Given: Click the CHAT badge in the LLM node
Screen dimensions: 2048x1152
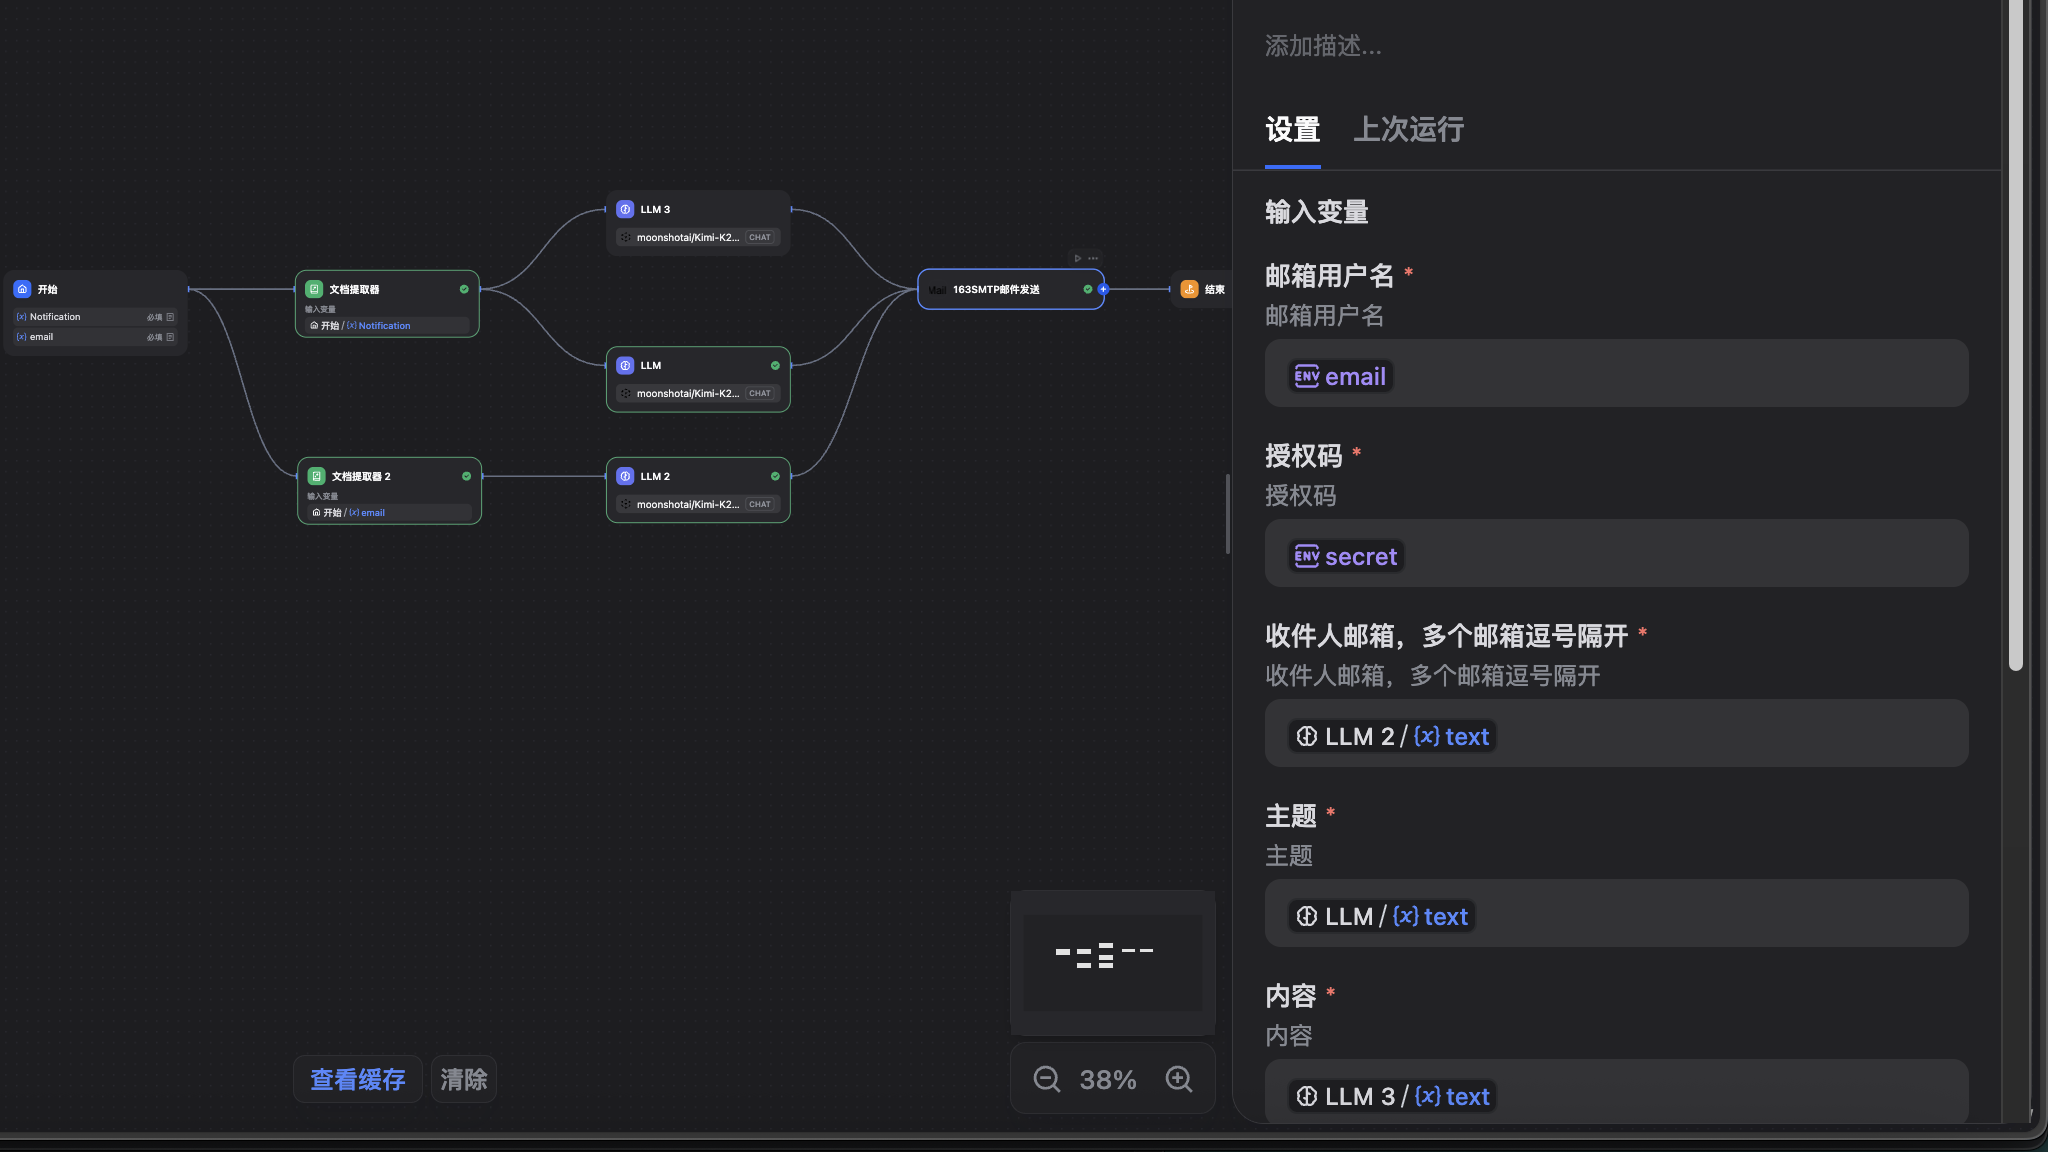Looking at the screenshot, I should pos(760,393).
